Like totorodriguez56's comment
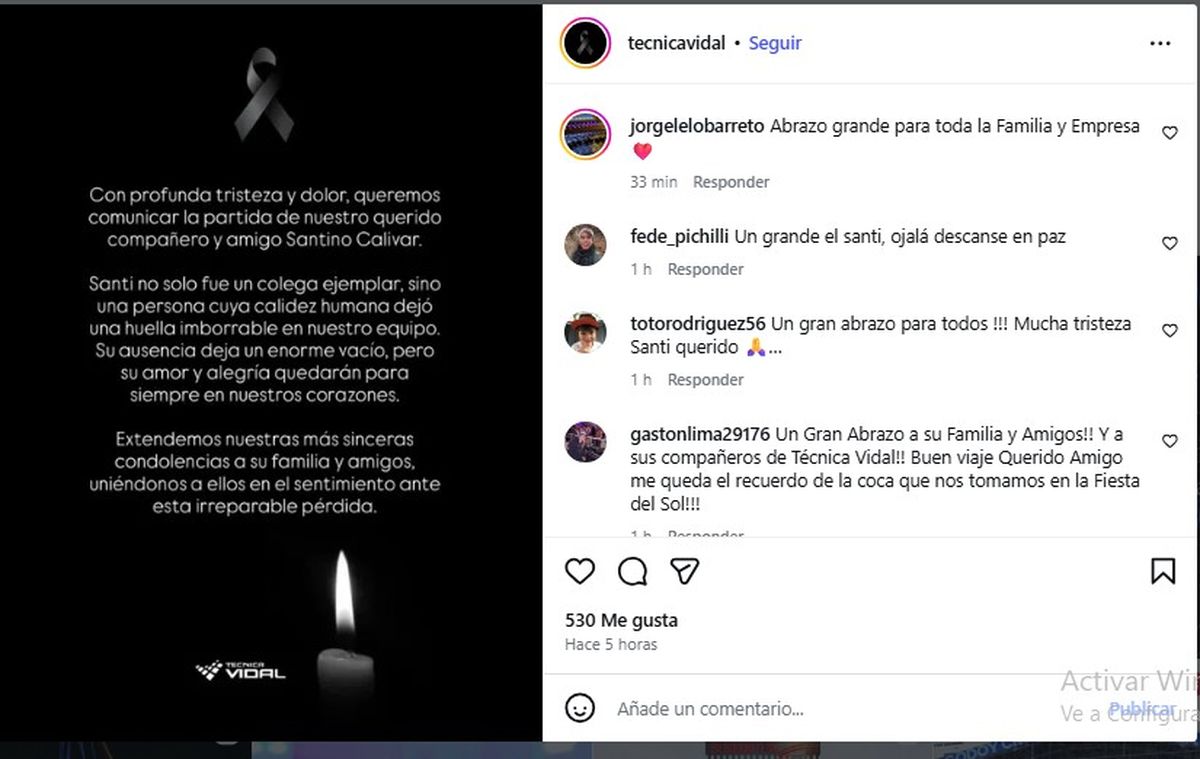This screenshot has height=759, width=1200. click(1169, 331)
